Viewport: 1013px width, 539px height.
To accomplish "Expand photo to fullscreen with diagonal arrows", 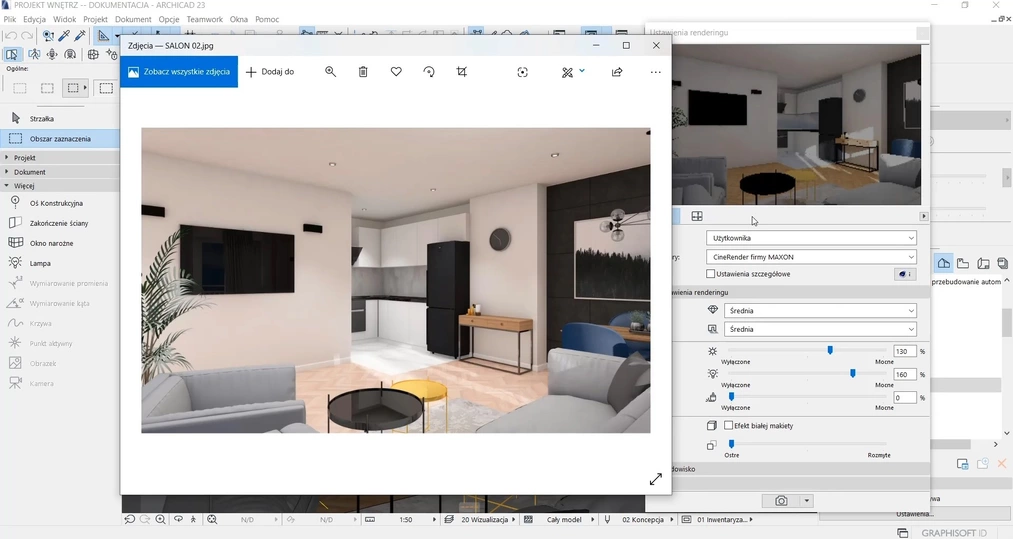I will pos(656,479).
